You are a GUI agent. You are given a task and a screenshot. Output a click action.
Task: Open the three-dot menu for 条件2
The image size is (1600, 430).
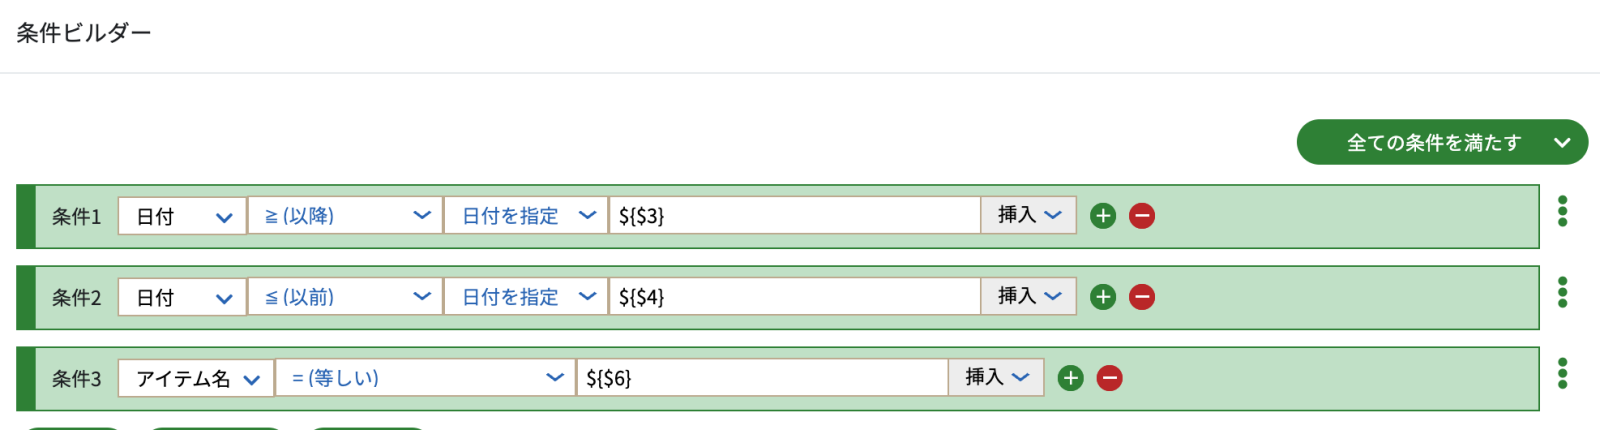pyautogui.click(x=1562, y=292)
